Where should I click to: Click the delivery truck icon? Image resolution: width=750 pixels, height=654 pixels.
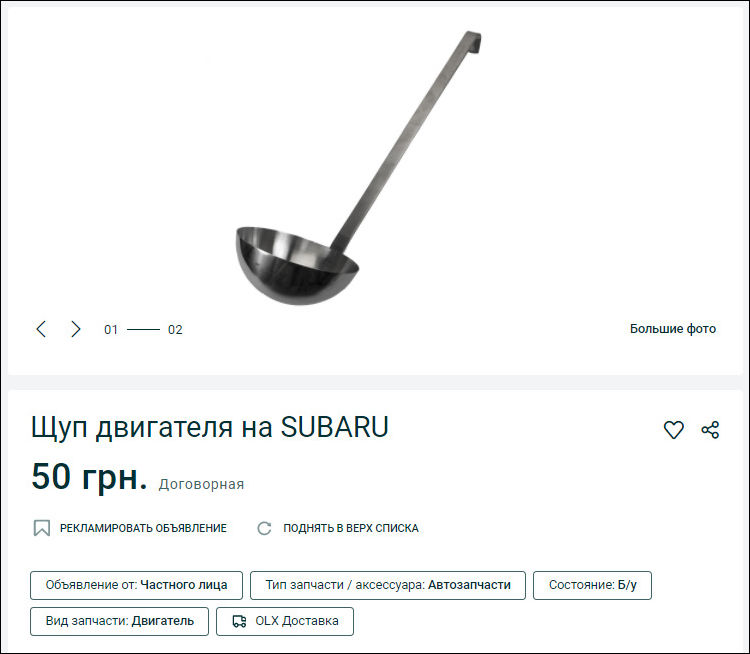[x=239, y=621]
